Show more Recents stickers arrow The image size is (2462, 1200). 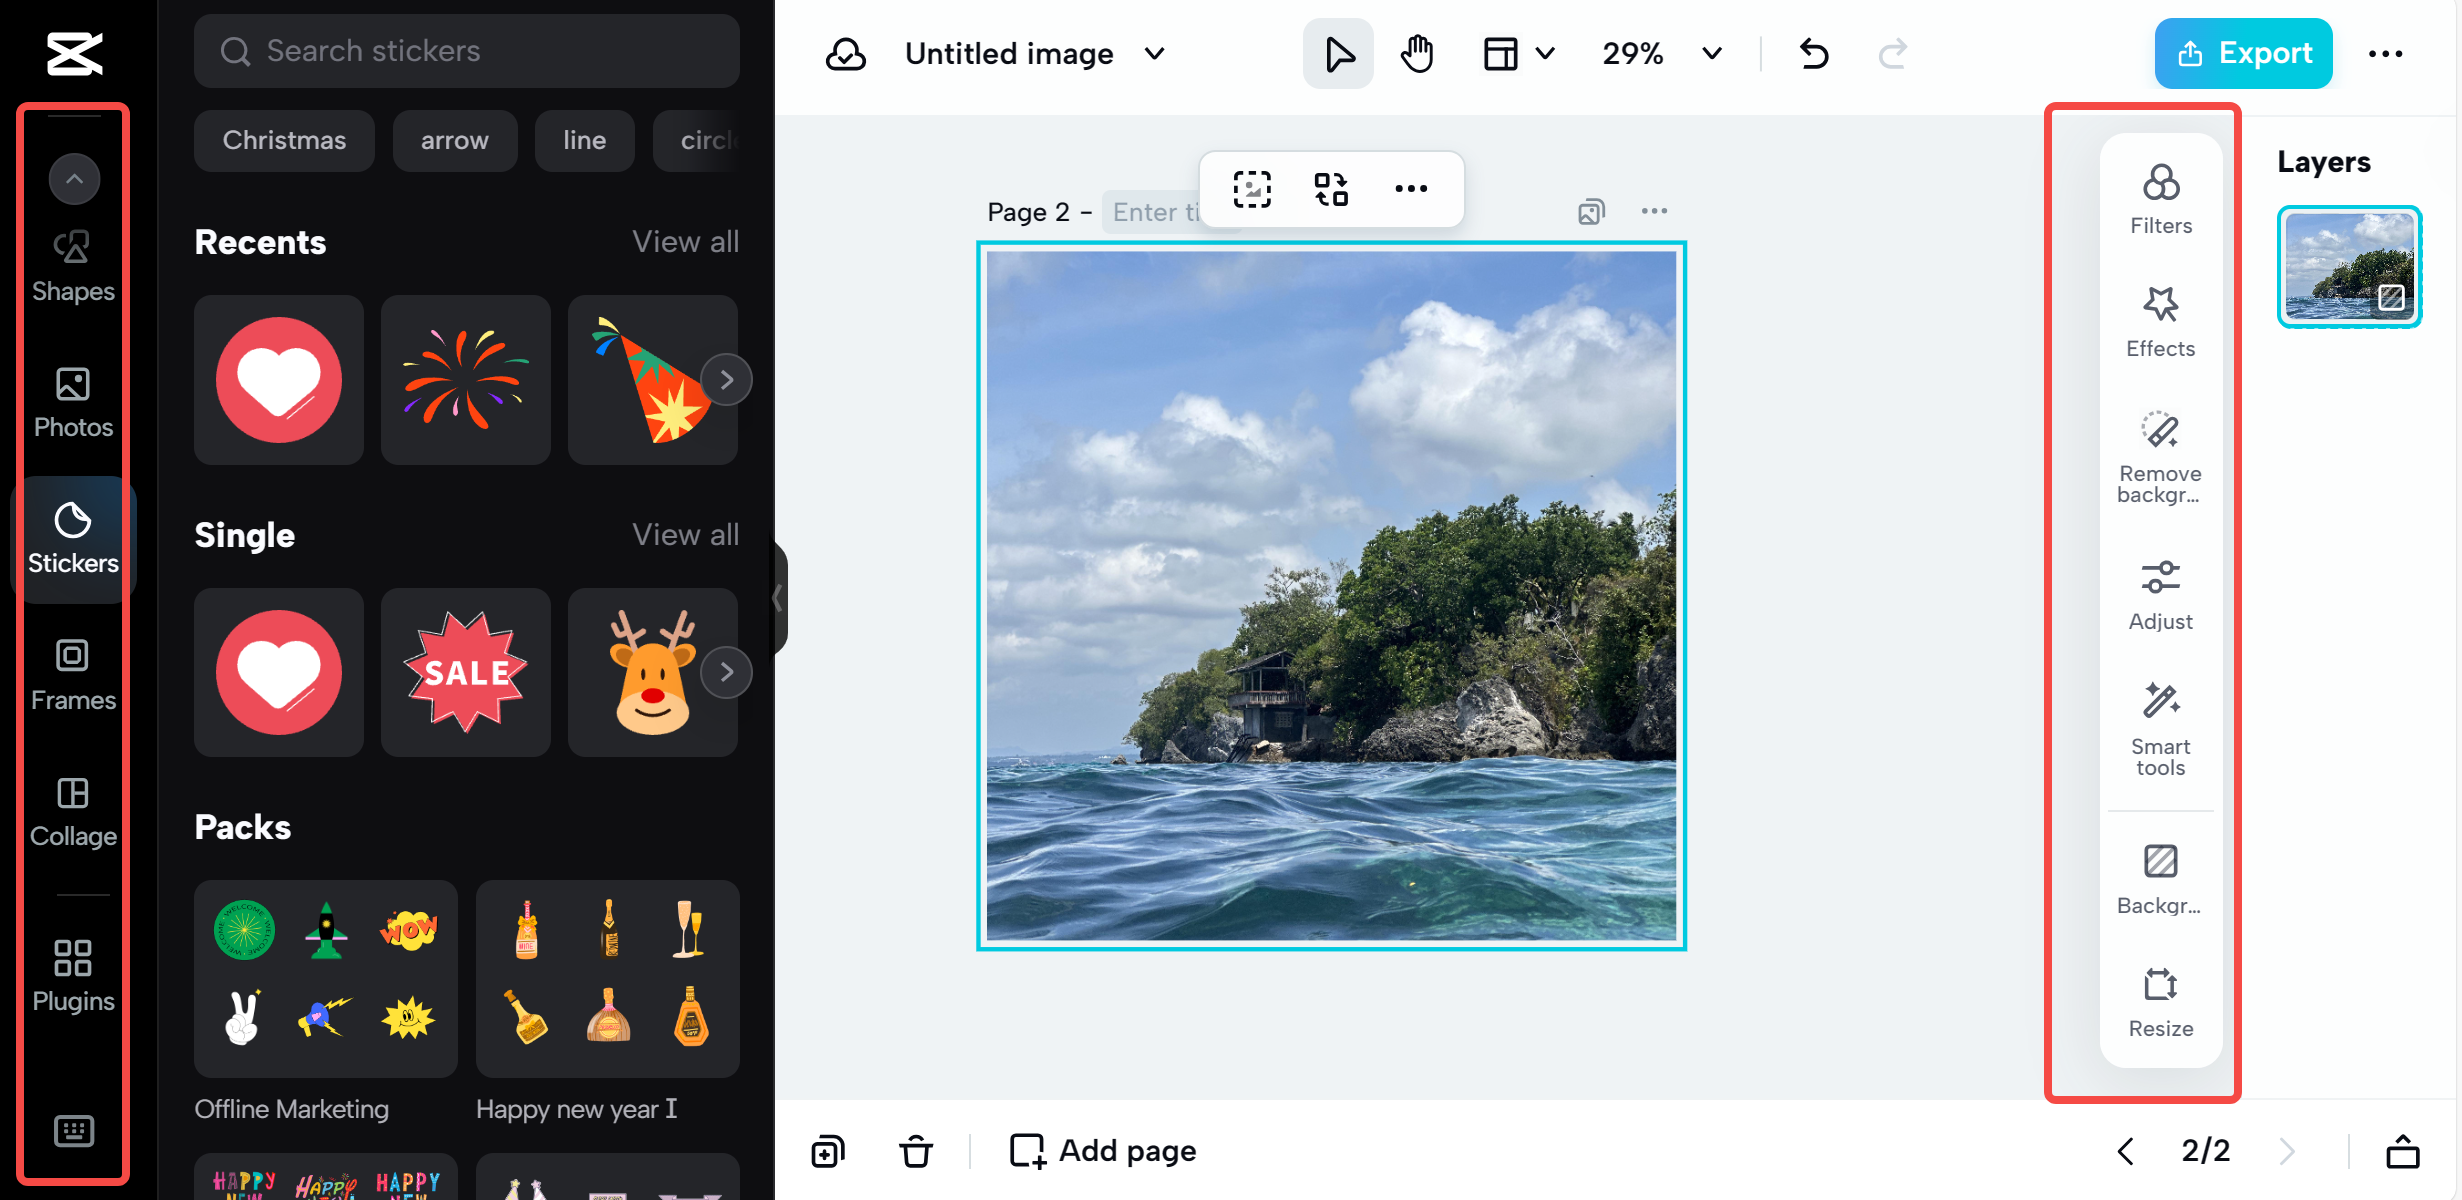click(727, 379)
